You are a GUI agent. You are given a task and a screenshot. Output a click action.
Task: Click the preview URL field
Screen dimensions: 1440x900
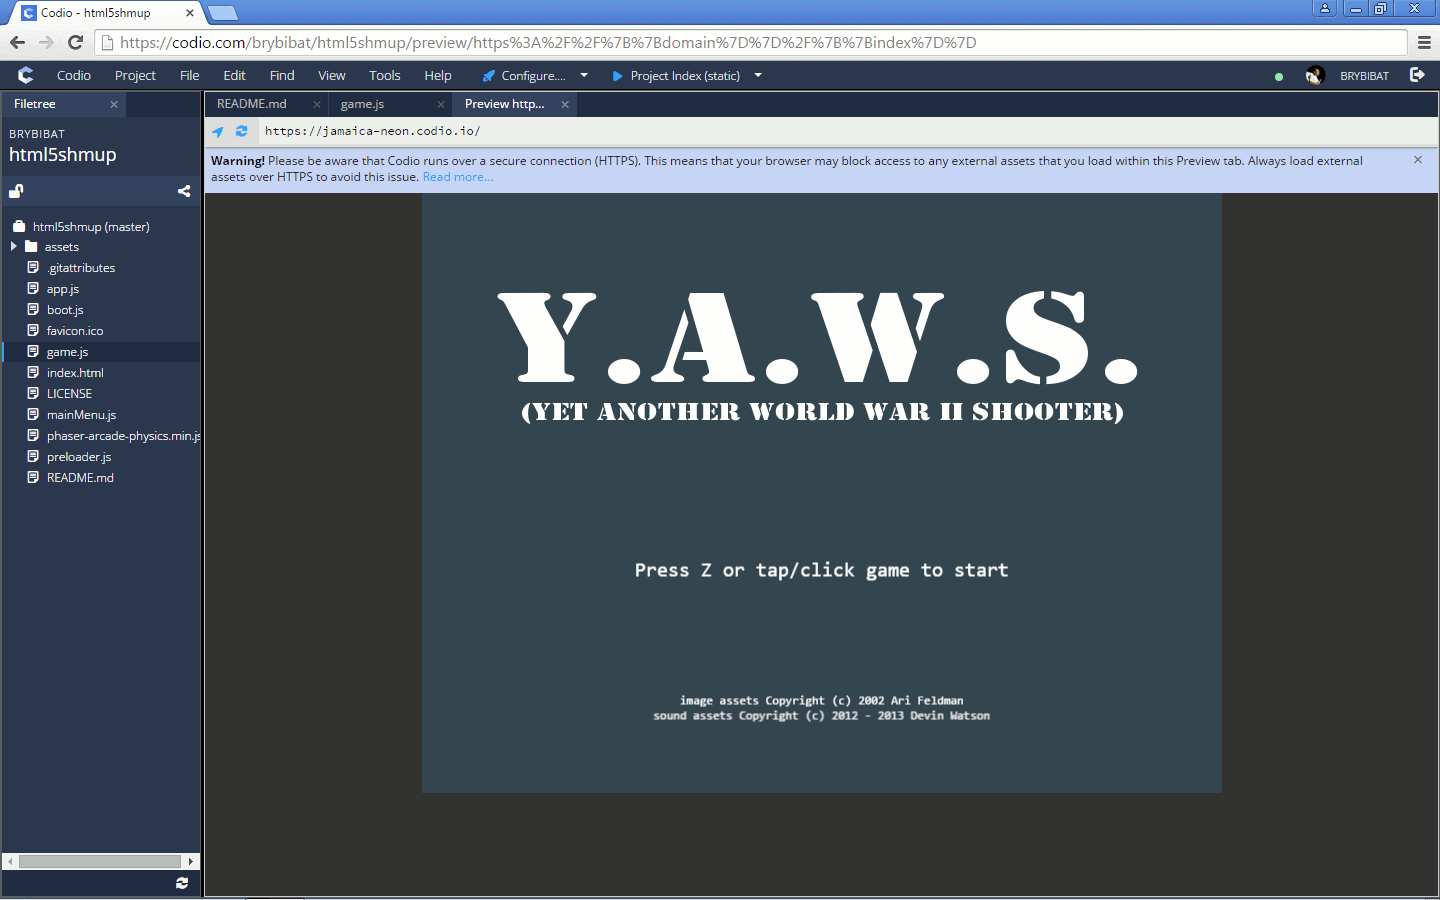click(x=700, y=131)
